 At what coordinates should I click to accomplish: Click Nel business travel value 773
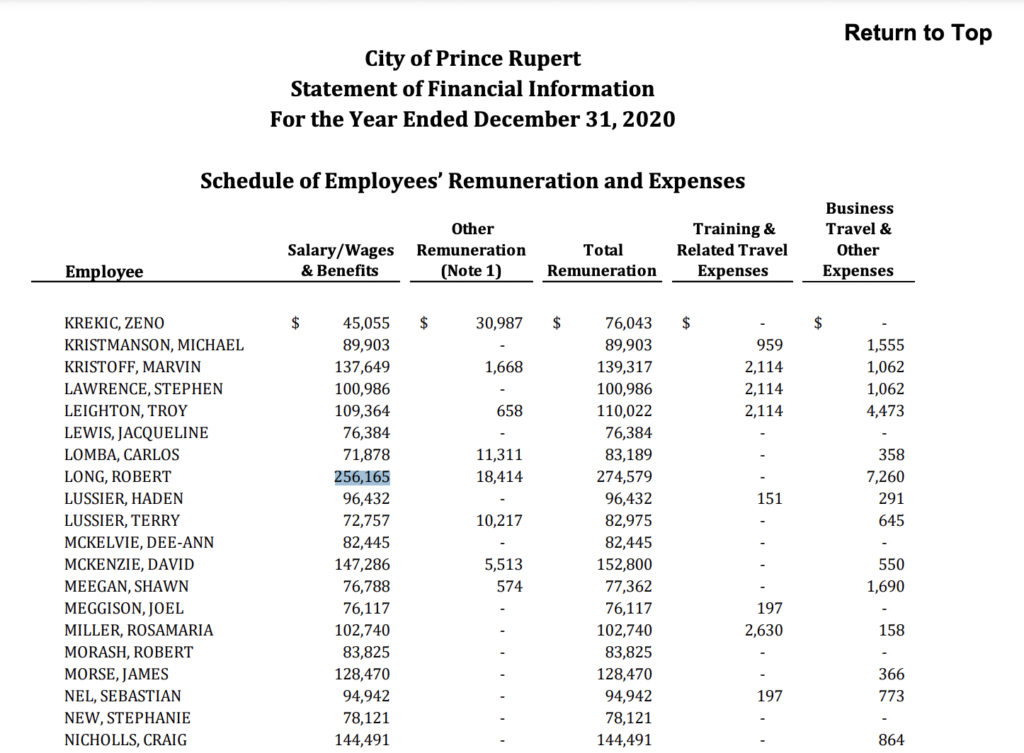(892, 696)
